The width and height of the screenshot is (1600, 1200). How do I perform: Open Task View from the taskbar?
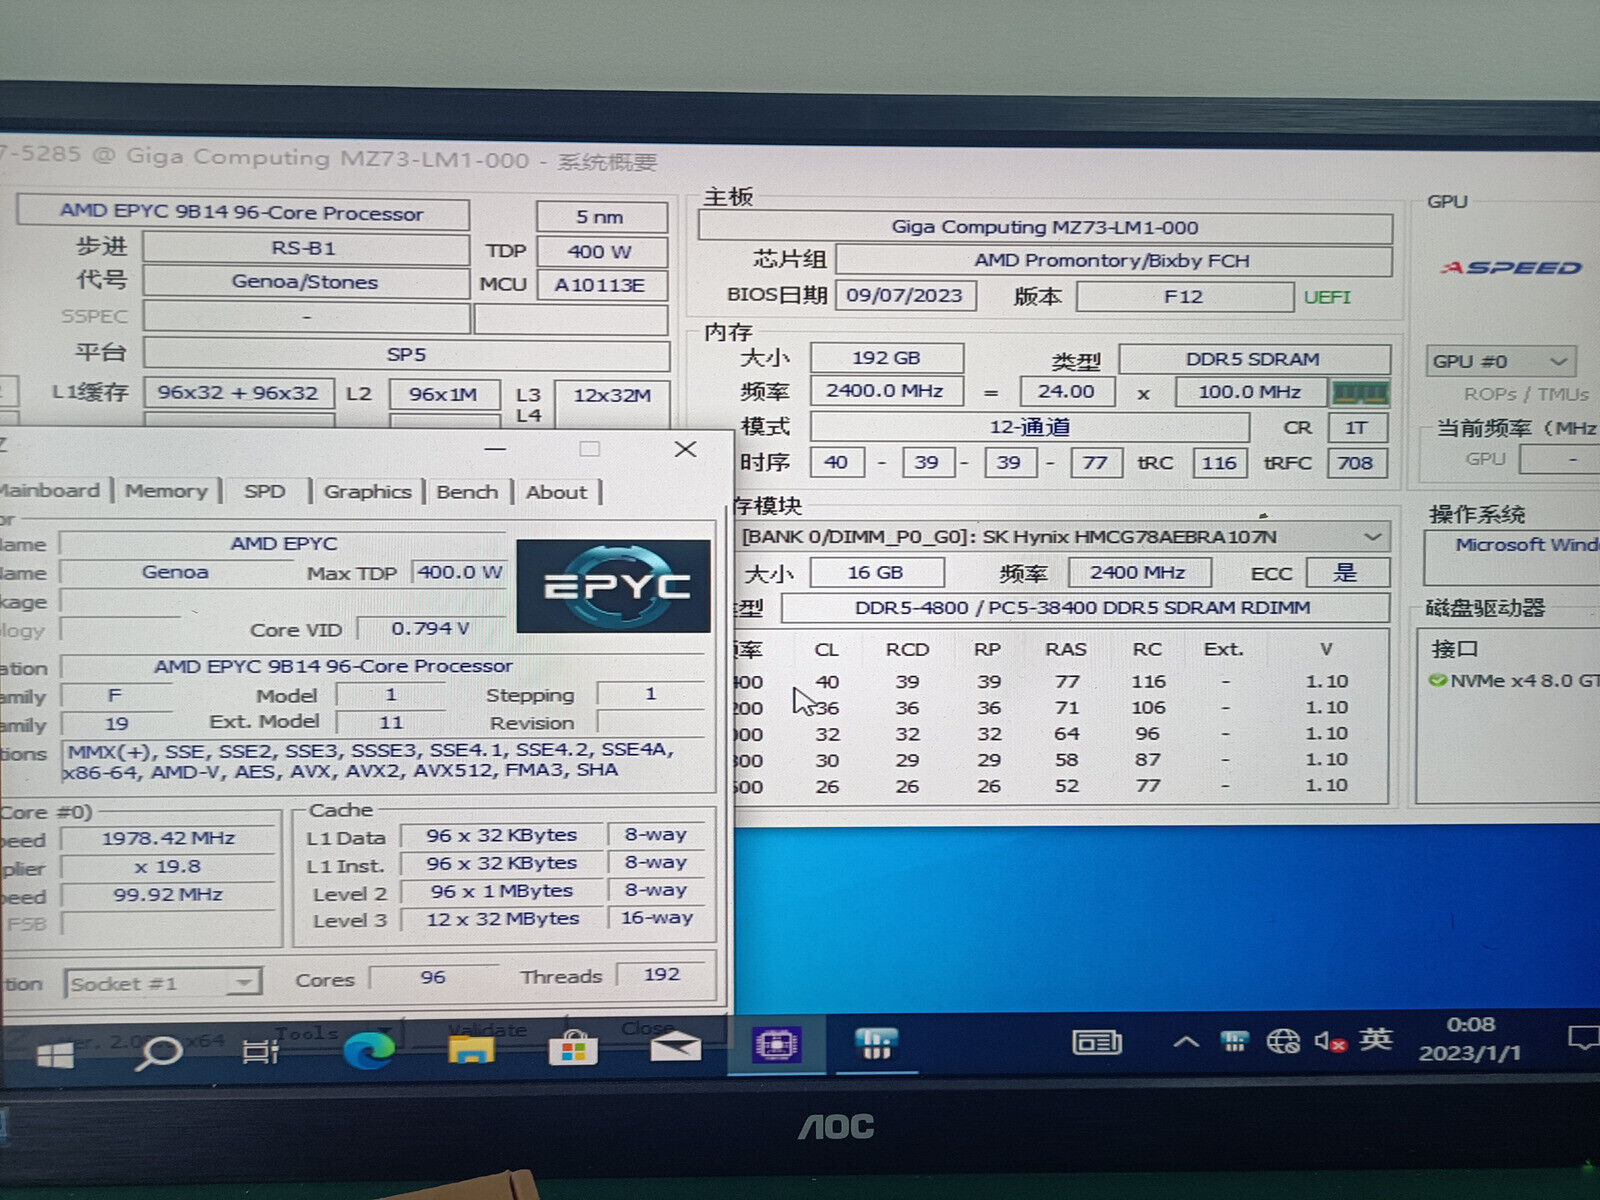pos(260,1051)
